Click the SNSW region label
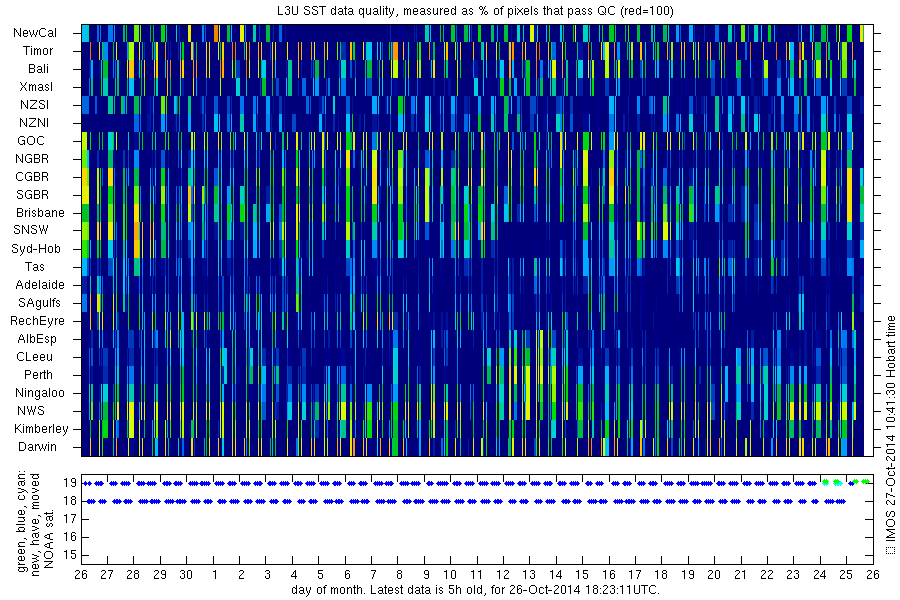The image size is (900, 600). [x=31, y=230]
